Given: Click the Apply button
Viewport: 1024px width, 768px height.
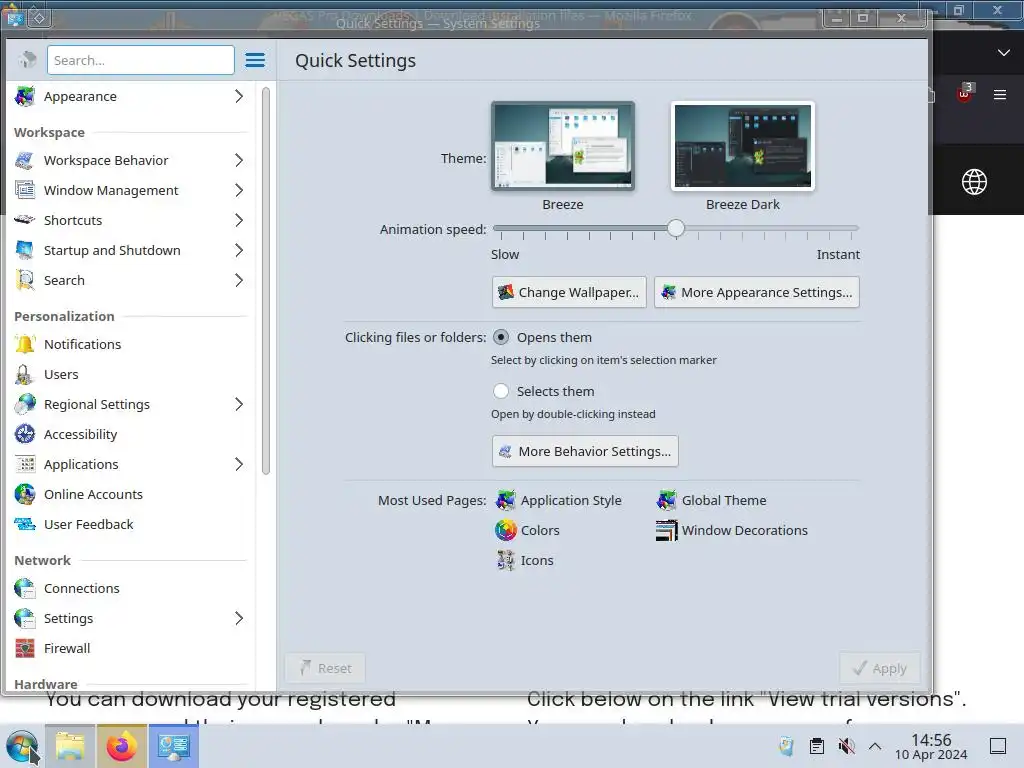Looking at the screenshot, I should click(880, 668).
